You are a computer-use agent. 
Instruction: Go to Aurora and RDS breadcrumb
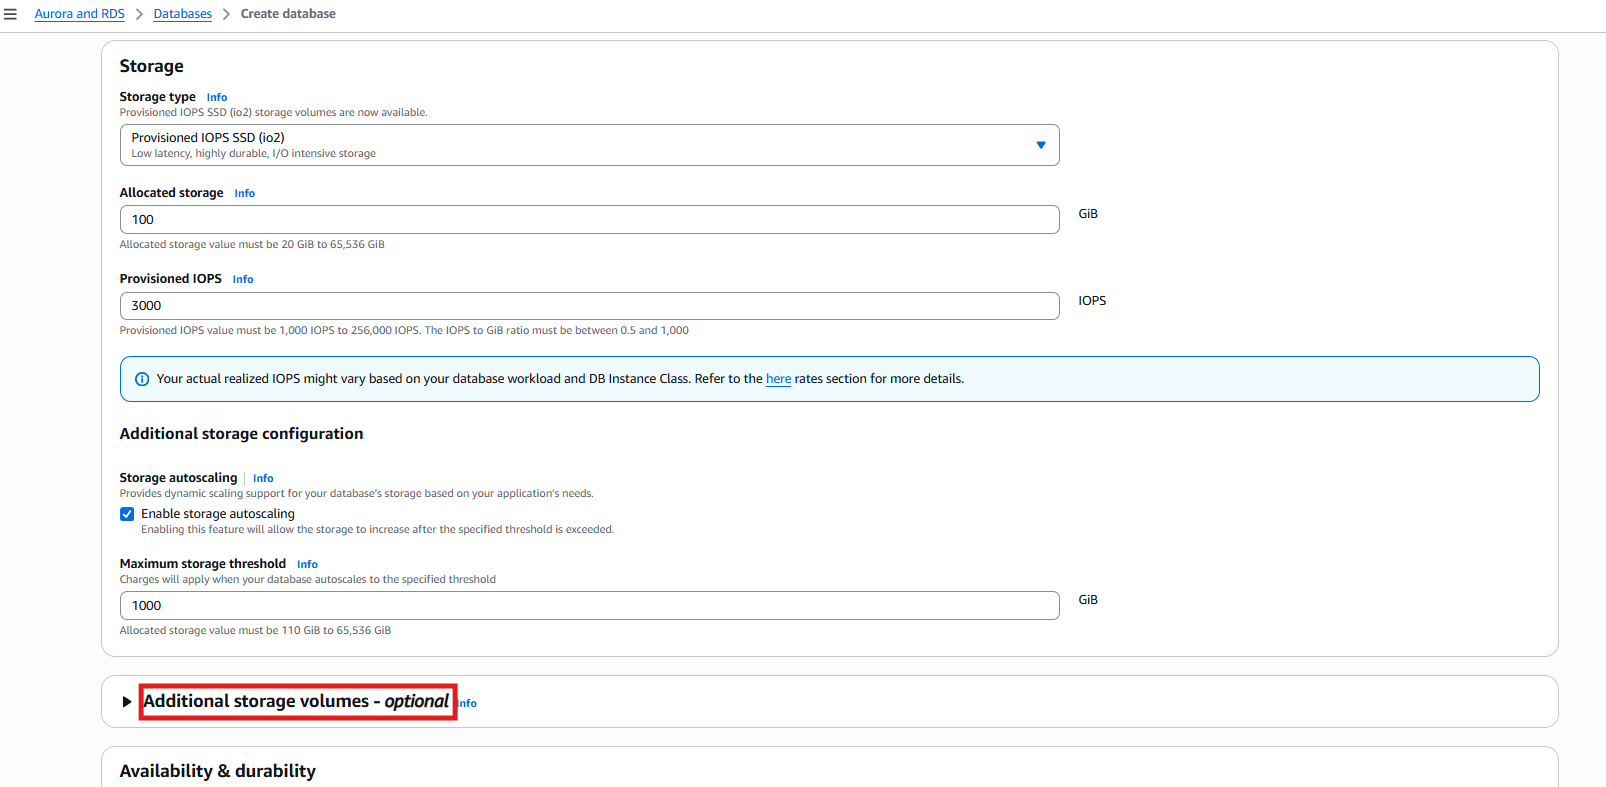[x=79, y=14]
